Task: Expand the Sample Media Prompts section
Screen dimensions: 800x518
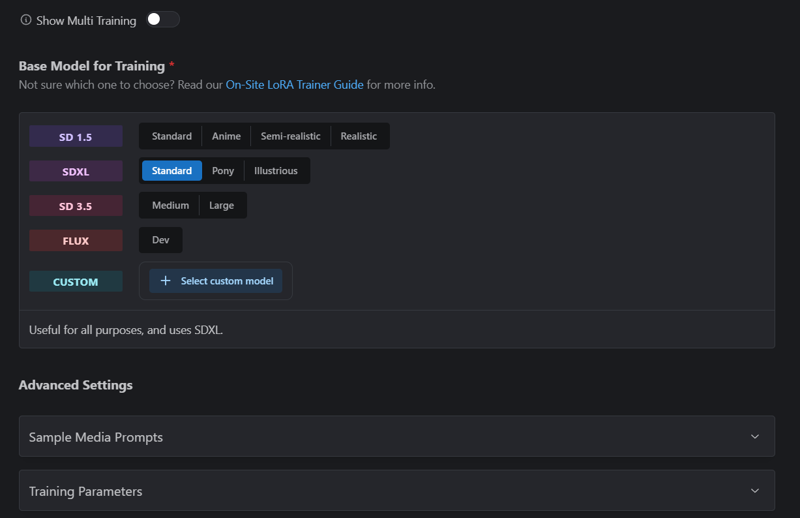Action: pos(397,436)
